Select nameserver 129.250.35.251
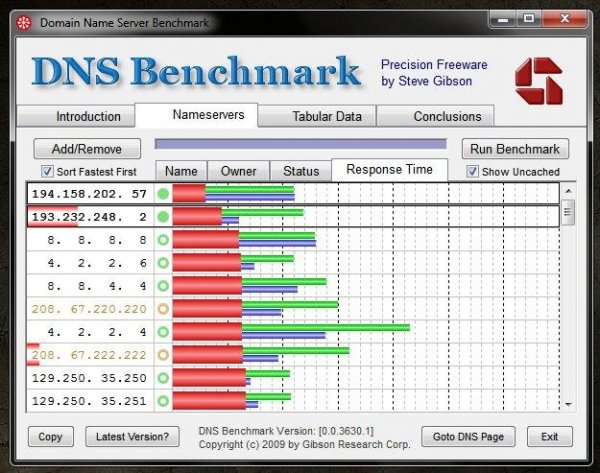The width and height of the screenshot is (600, 473). tap(90, 401)
